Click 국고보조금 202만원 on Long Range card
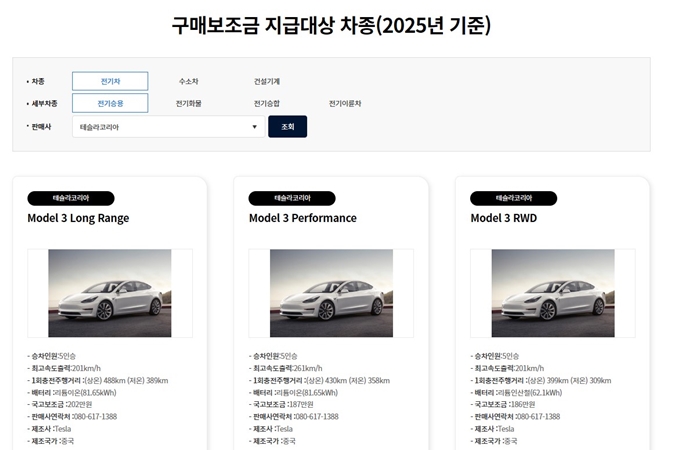This screenshot has width=680, height=450. tap(60, 404)
